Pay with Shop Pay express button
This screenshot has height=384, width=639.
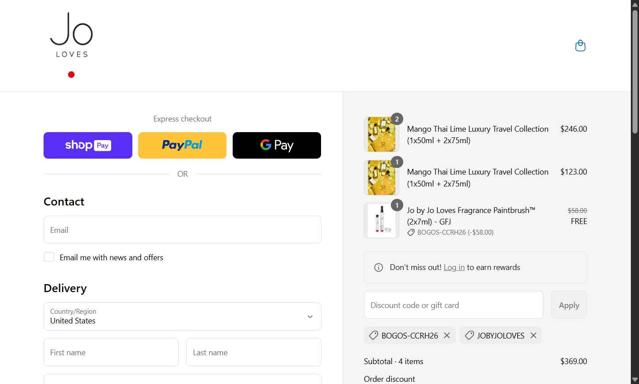(88, 145)
